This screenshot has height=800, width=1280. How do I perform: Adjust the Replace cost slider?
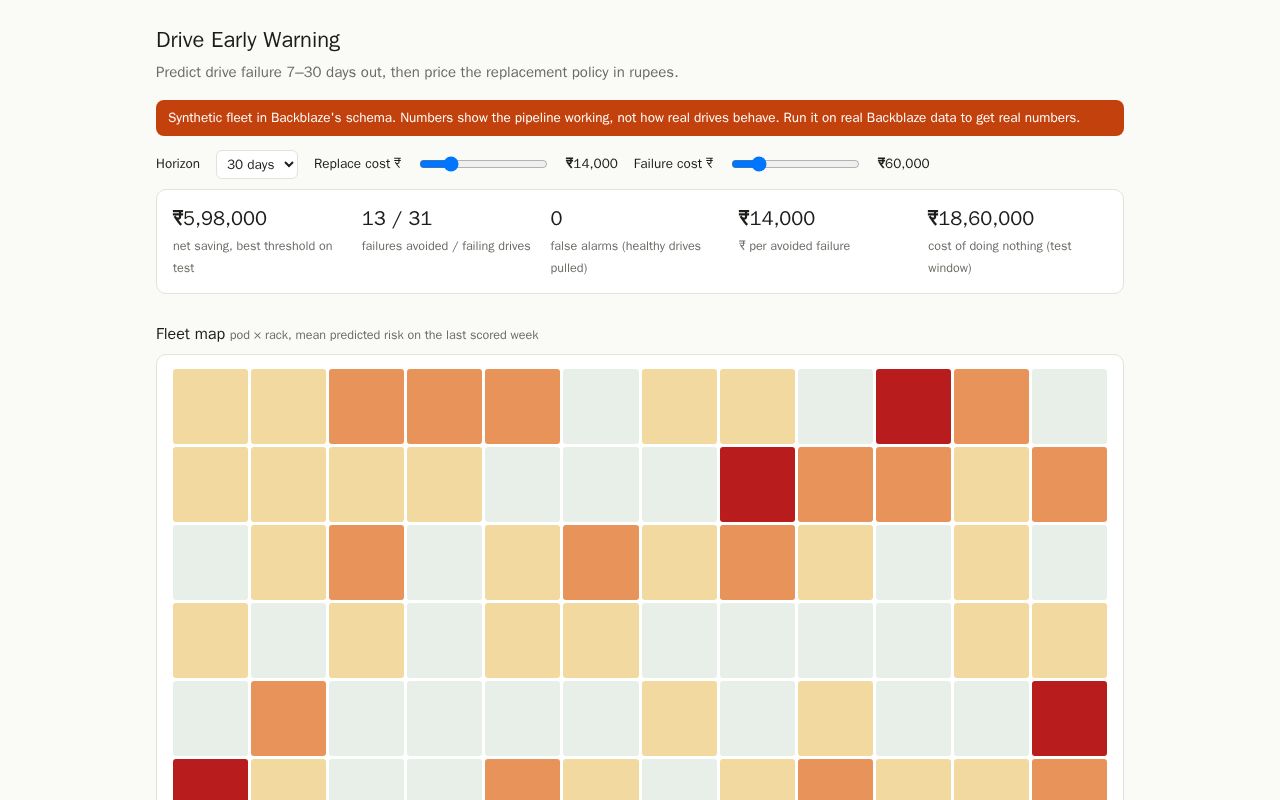pos(483,164)
